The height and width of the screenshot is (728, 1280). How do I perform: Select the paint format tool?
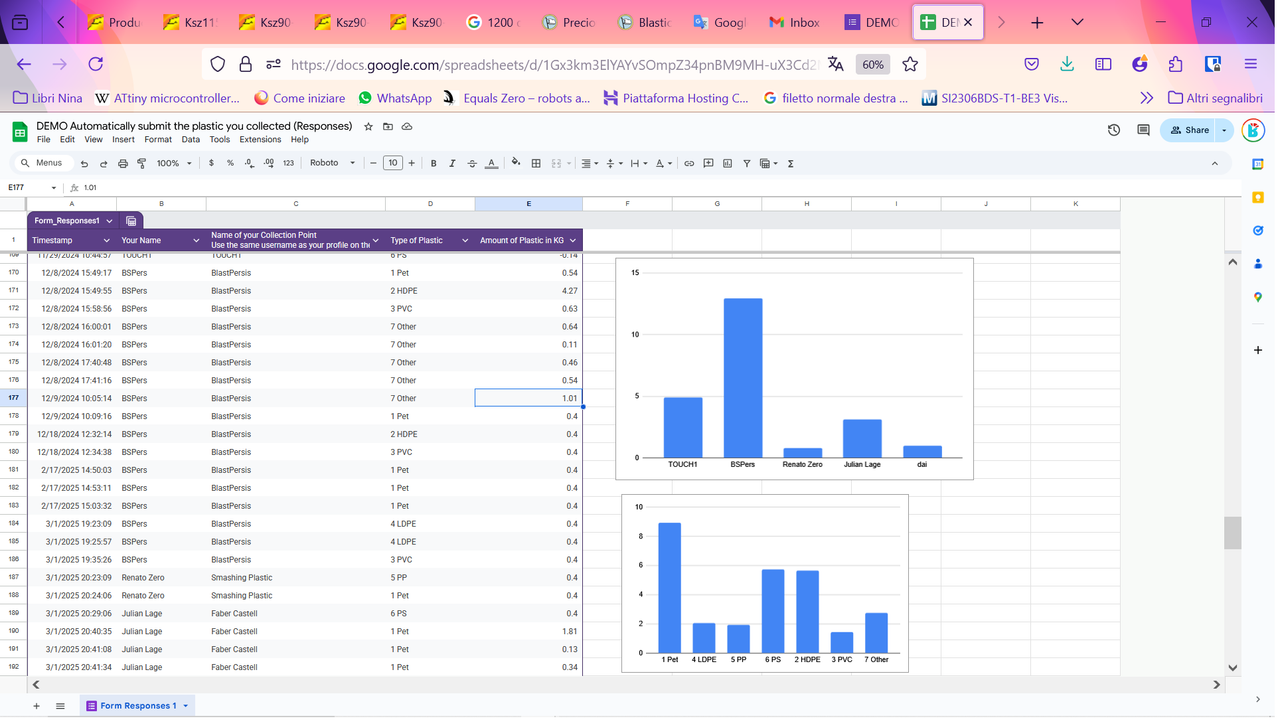142,163
